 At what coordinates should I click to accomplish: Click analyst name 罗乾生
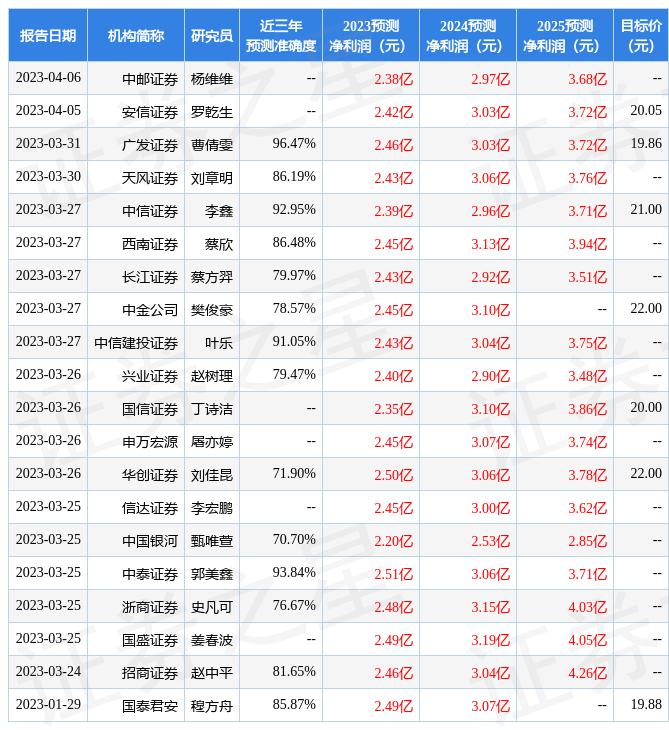pos(212,112)
